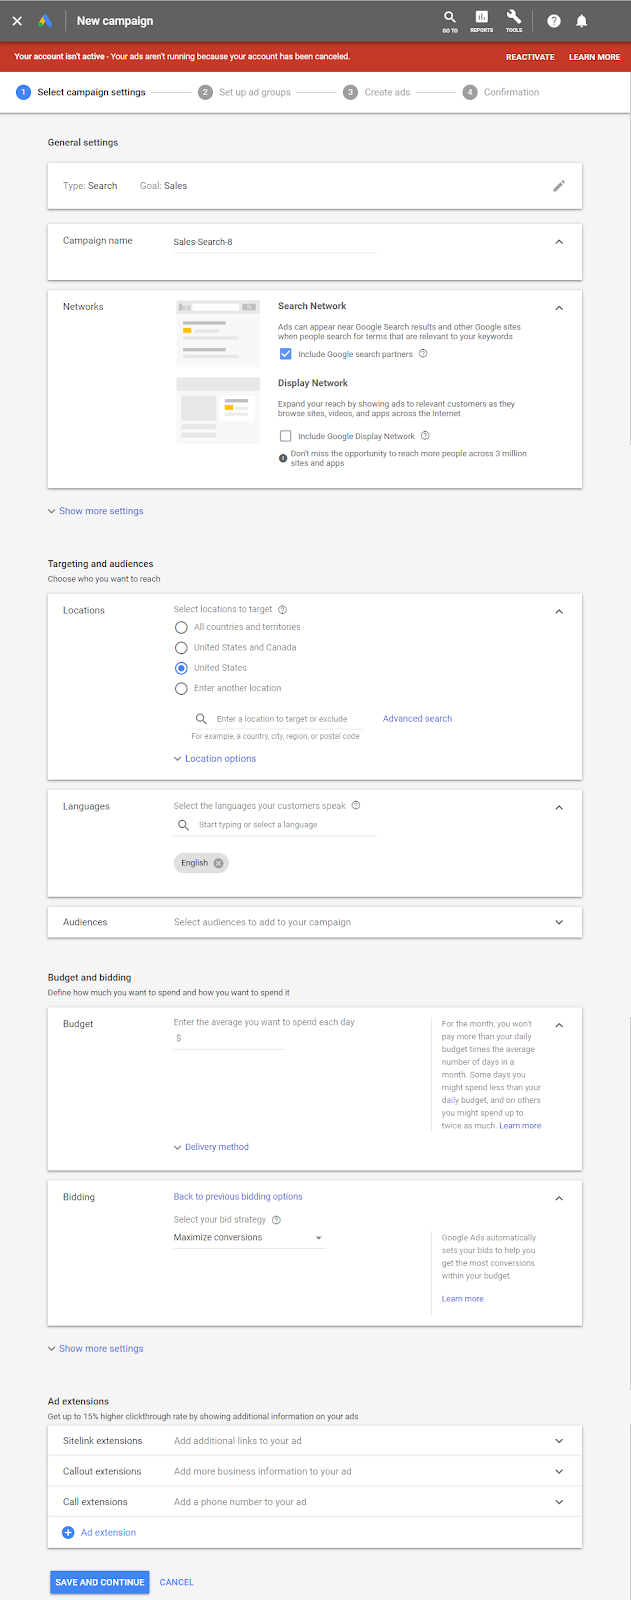The height and width of the screenshot is (1600, 631).
Task: Check Include Google Display Network
Action: (286, 436)
